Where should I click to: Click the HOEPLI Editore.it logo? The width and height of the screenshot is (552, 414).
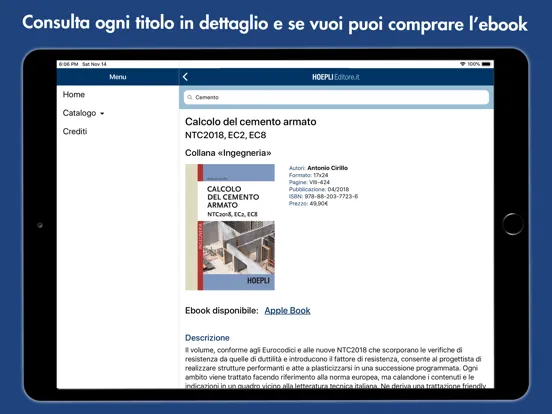tap(335, 77)
